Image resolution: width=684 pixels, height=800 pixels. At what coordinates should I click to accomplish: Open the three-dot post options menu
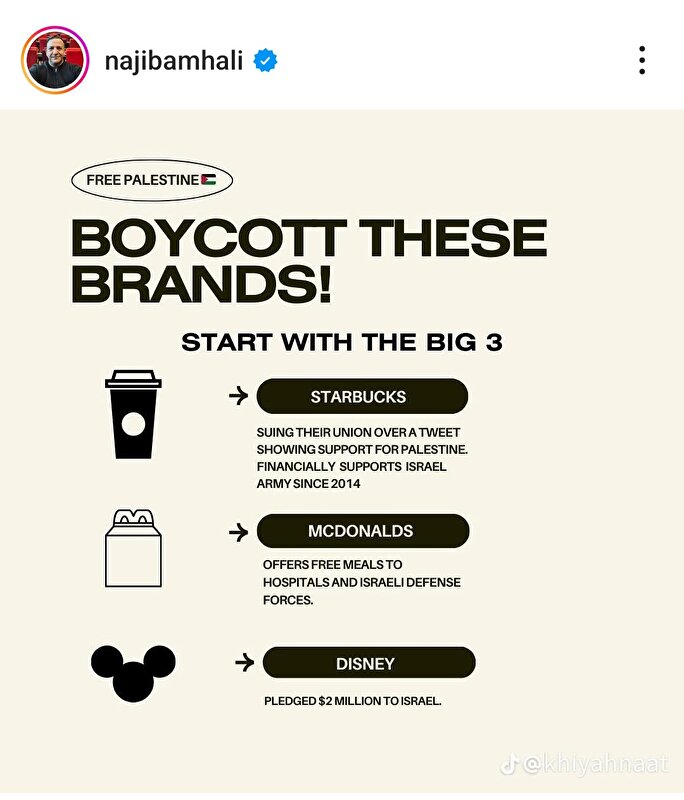tap(642, 60)
